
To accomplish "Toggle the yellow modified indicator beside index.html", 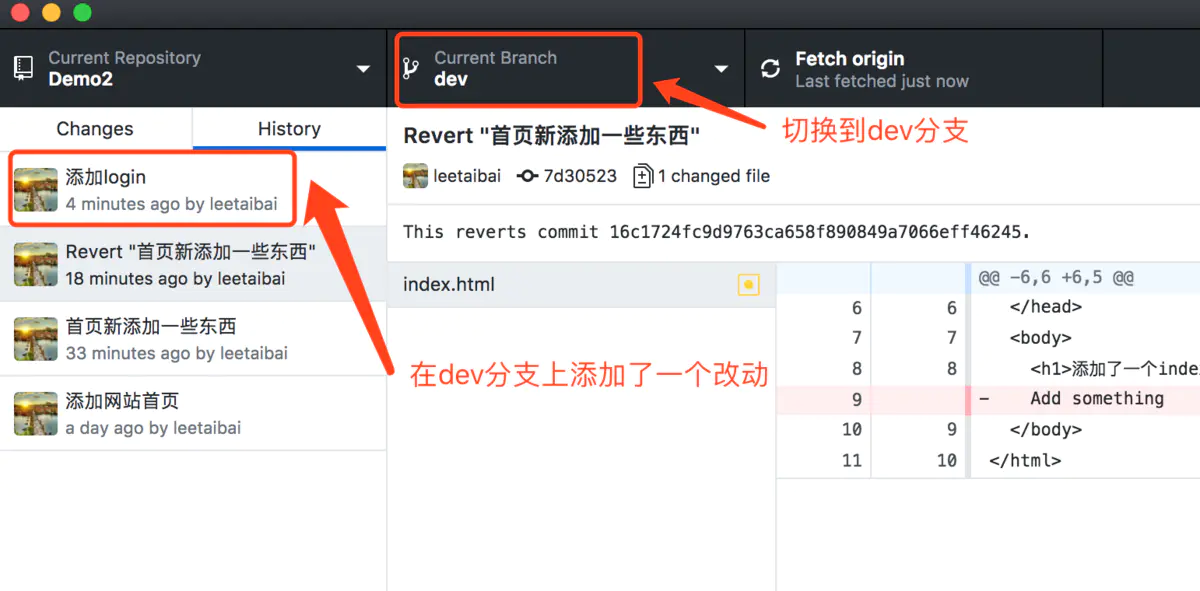I will pyautogui.click(x=748, y=284).
